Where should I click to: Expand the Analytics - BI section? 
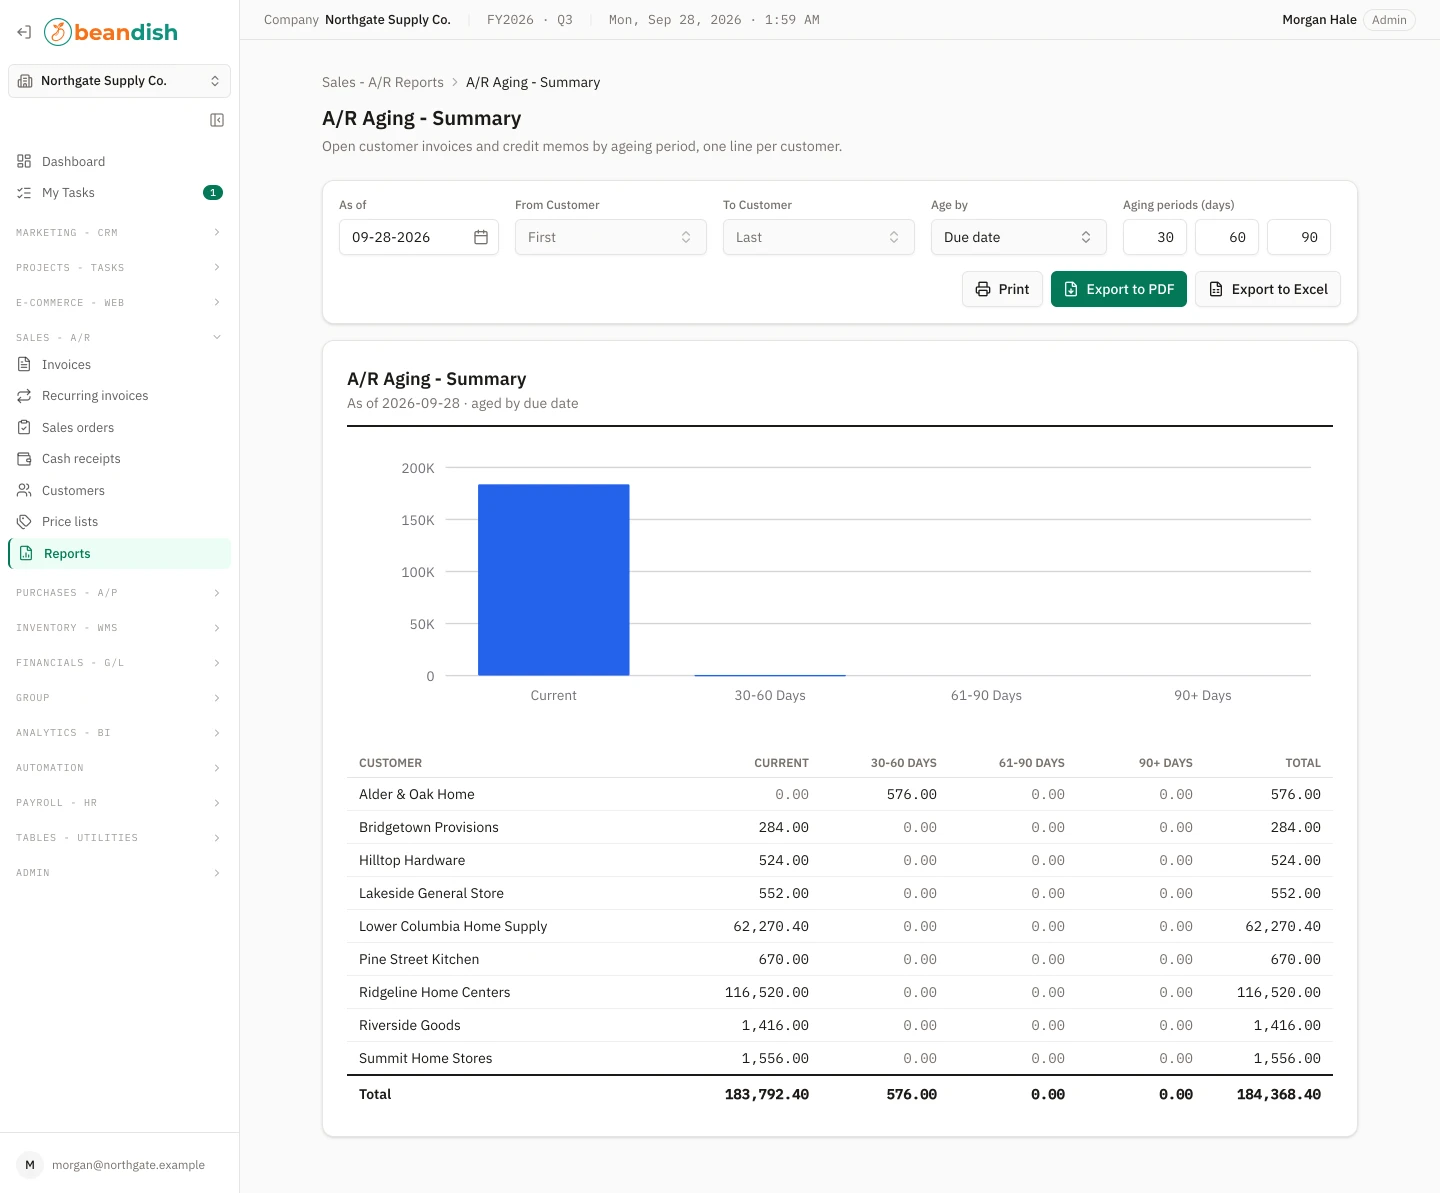click(119, 733)
